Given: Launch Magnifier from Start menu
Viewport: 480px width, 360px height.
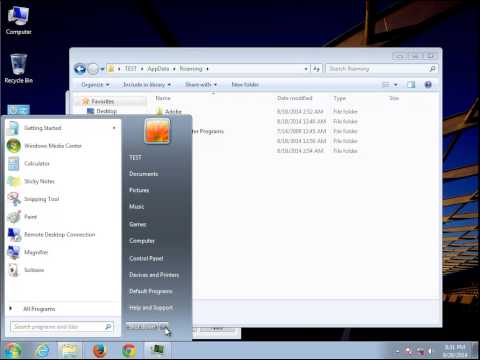Looking at the screenshot, I should 62,252.
